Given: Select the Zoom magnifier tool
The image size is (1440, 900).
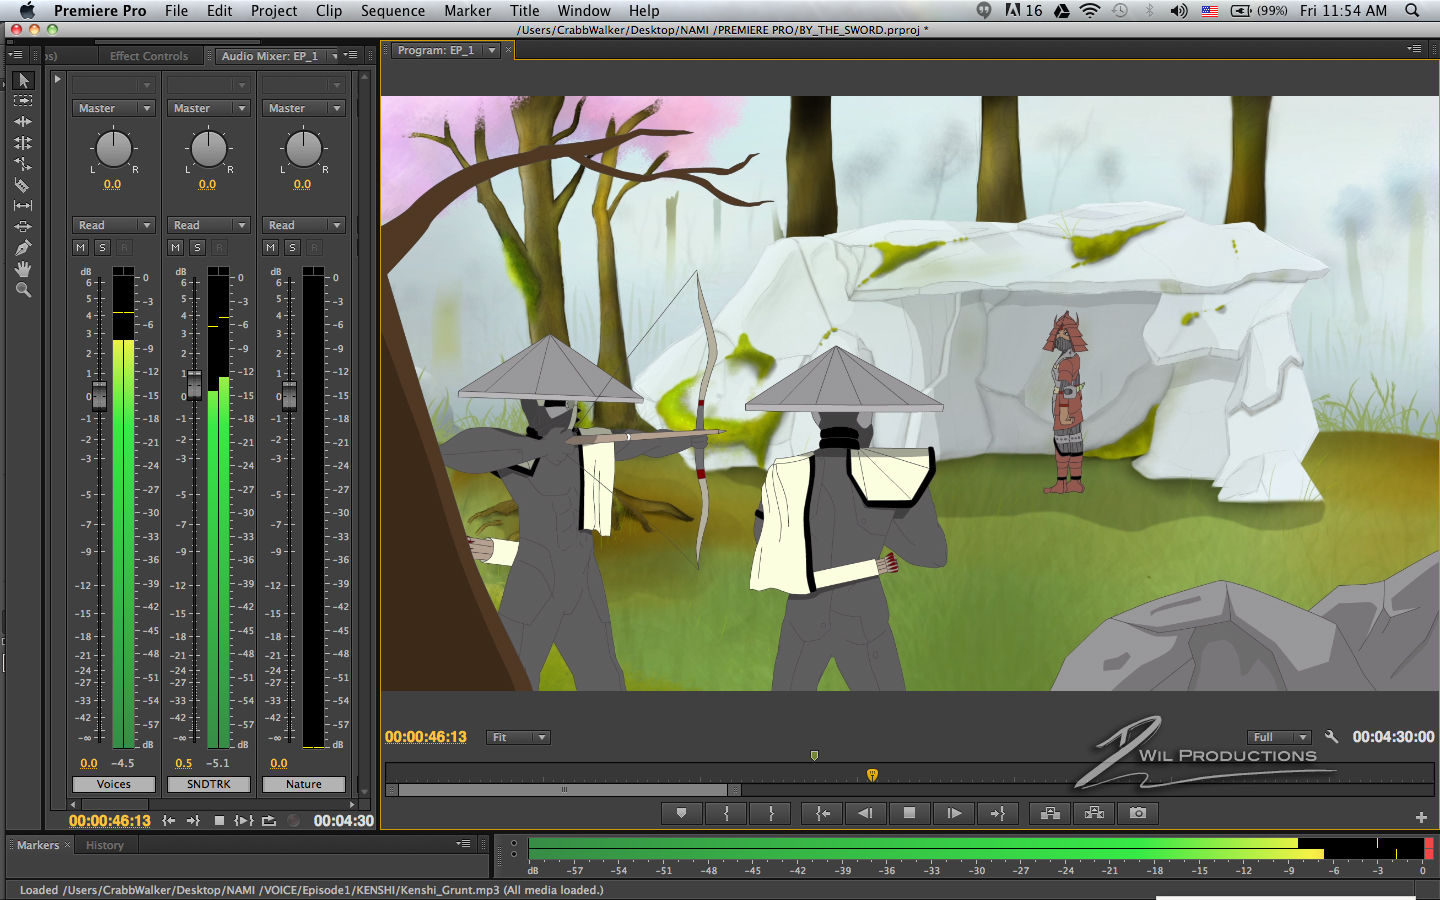Looking at the screenshot, I should click(23, 290).
